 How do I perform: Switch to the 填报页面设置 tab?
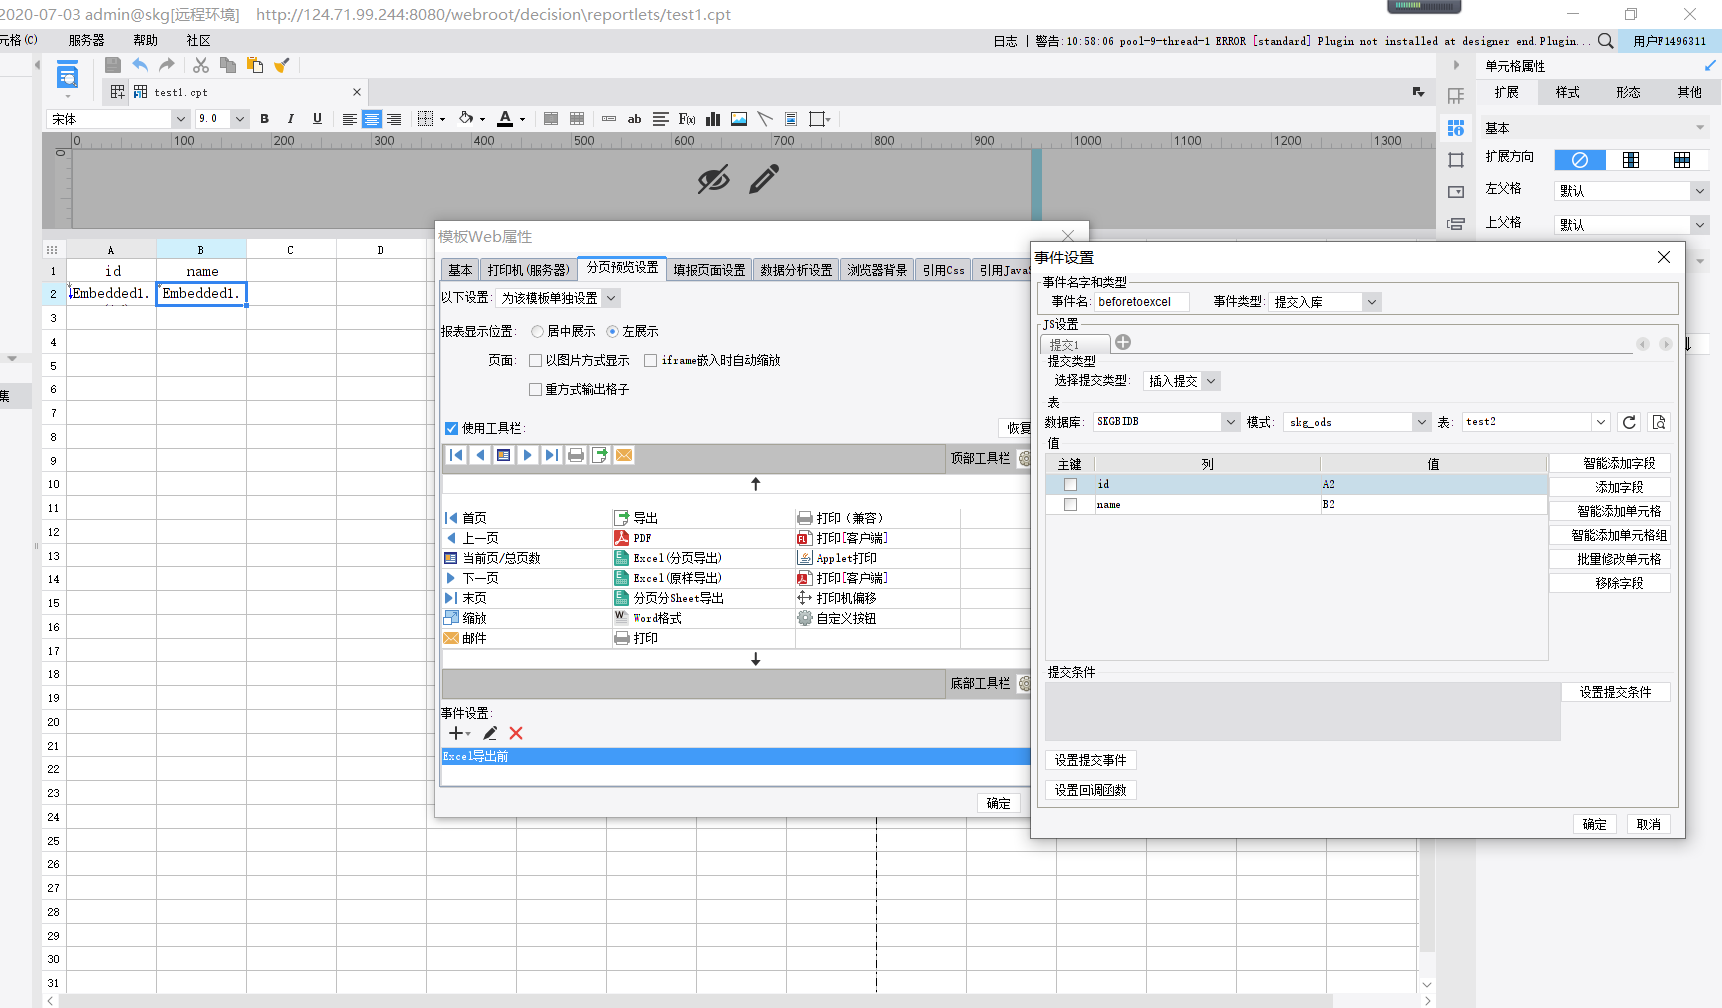[709, 270]
